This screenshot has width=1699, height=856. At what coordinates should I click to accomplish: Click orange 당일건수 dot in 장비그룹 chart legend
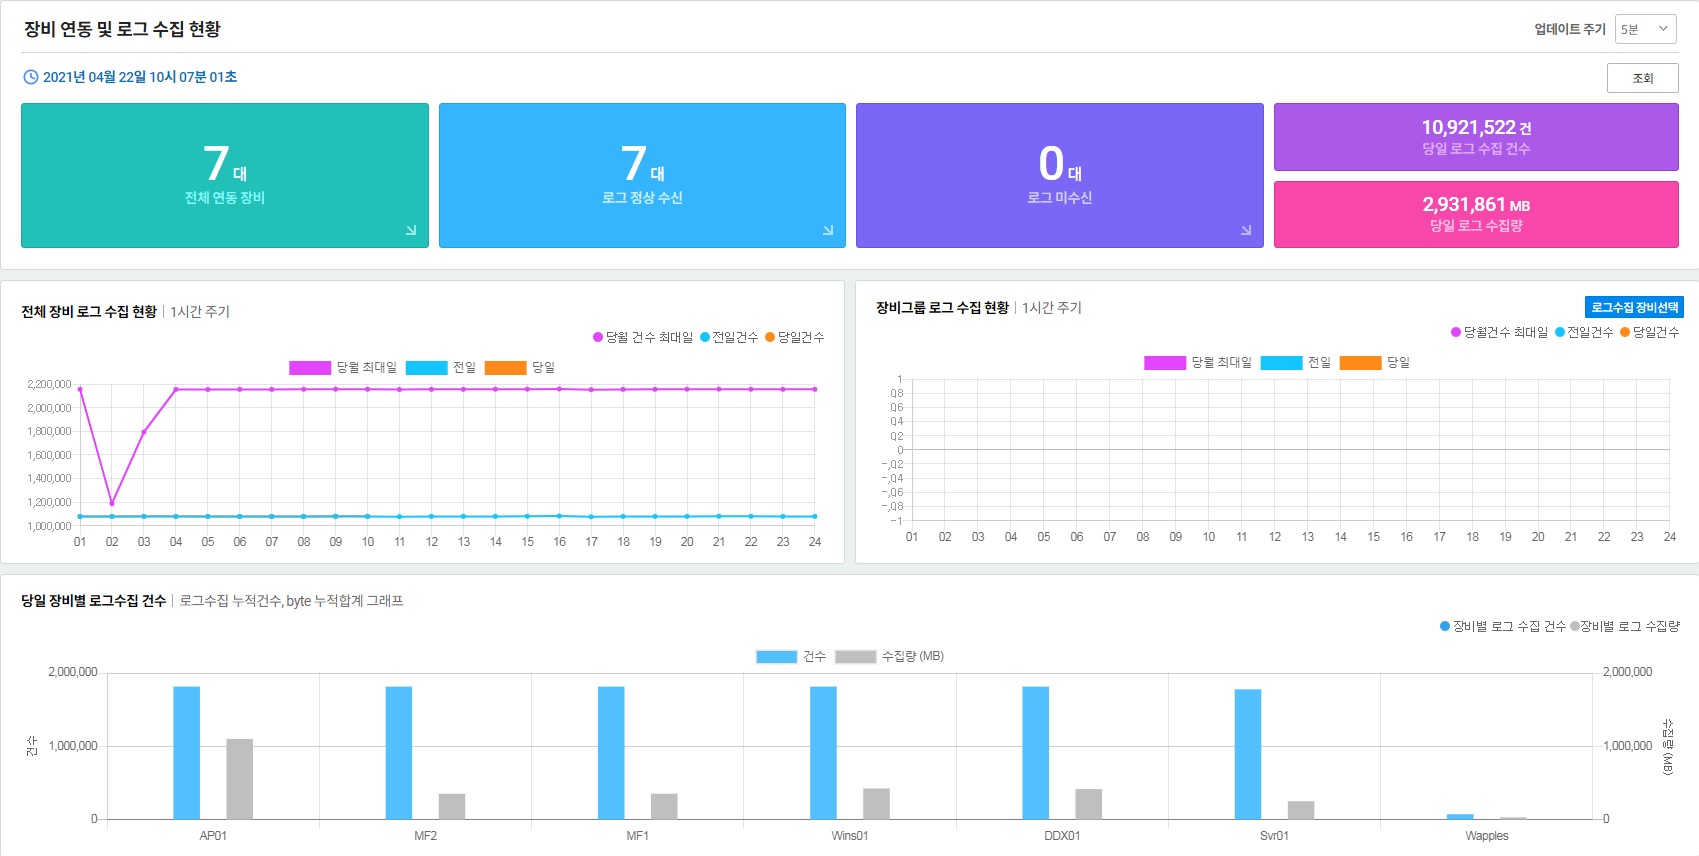pyautogui.click(x=1625, y=332)
